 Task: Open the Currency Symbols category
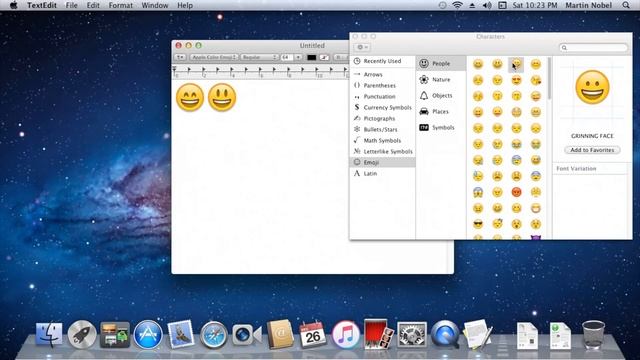(x=382, y=107)
